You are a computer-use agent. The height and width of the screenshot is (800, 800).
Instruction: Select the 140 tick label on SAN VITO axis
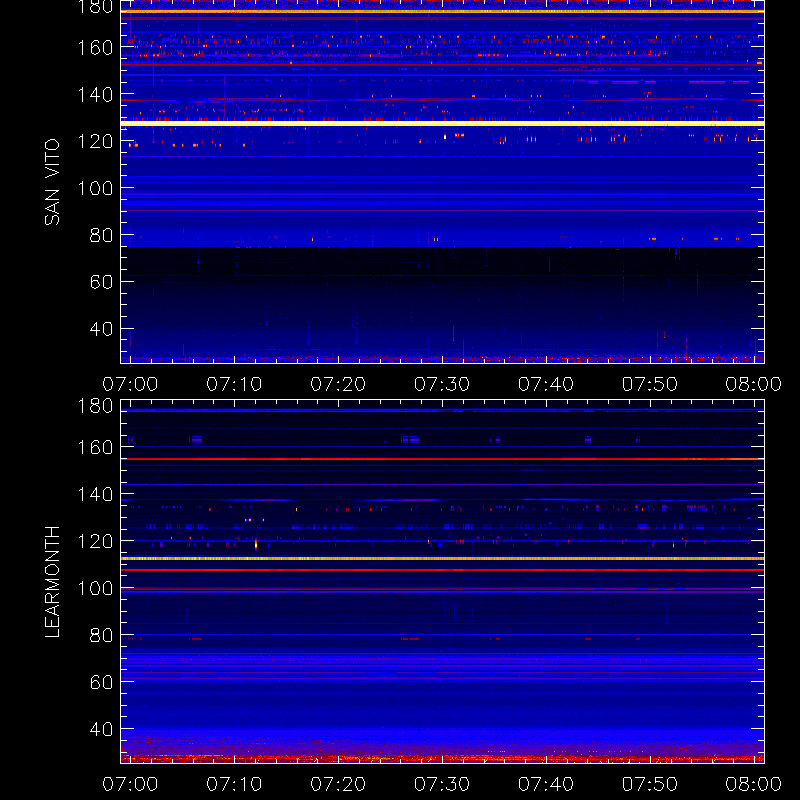coord(95,94)
